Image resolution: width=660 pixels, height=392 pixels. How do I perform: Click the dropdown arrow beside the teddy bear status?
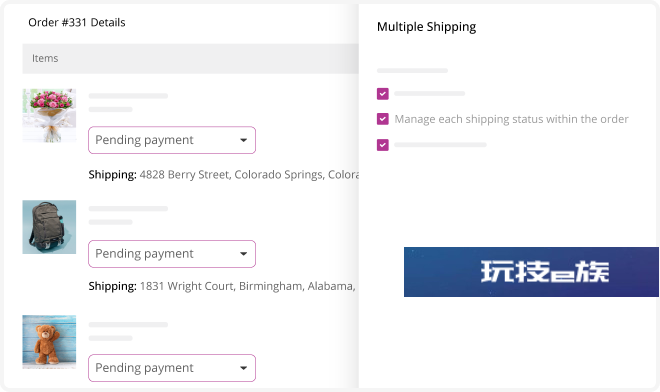[243, 368]
